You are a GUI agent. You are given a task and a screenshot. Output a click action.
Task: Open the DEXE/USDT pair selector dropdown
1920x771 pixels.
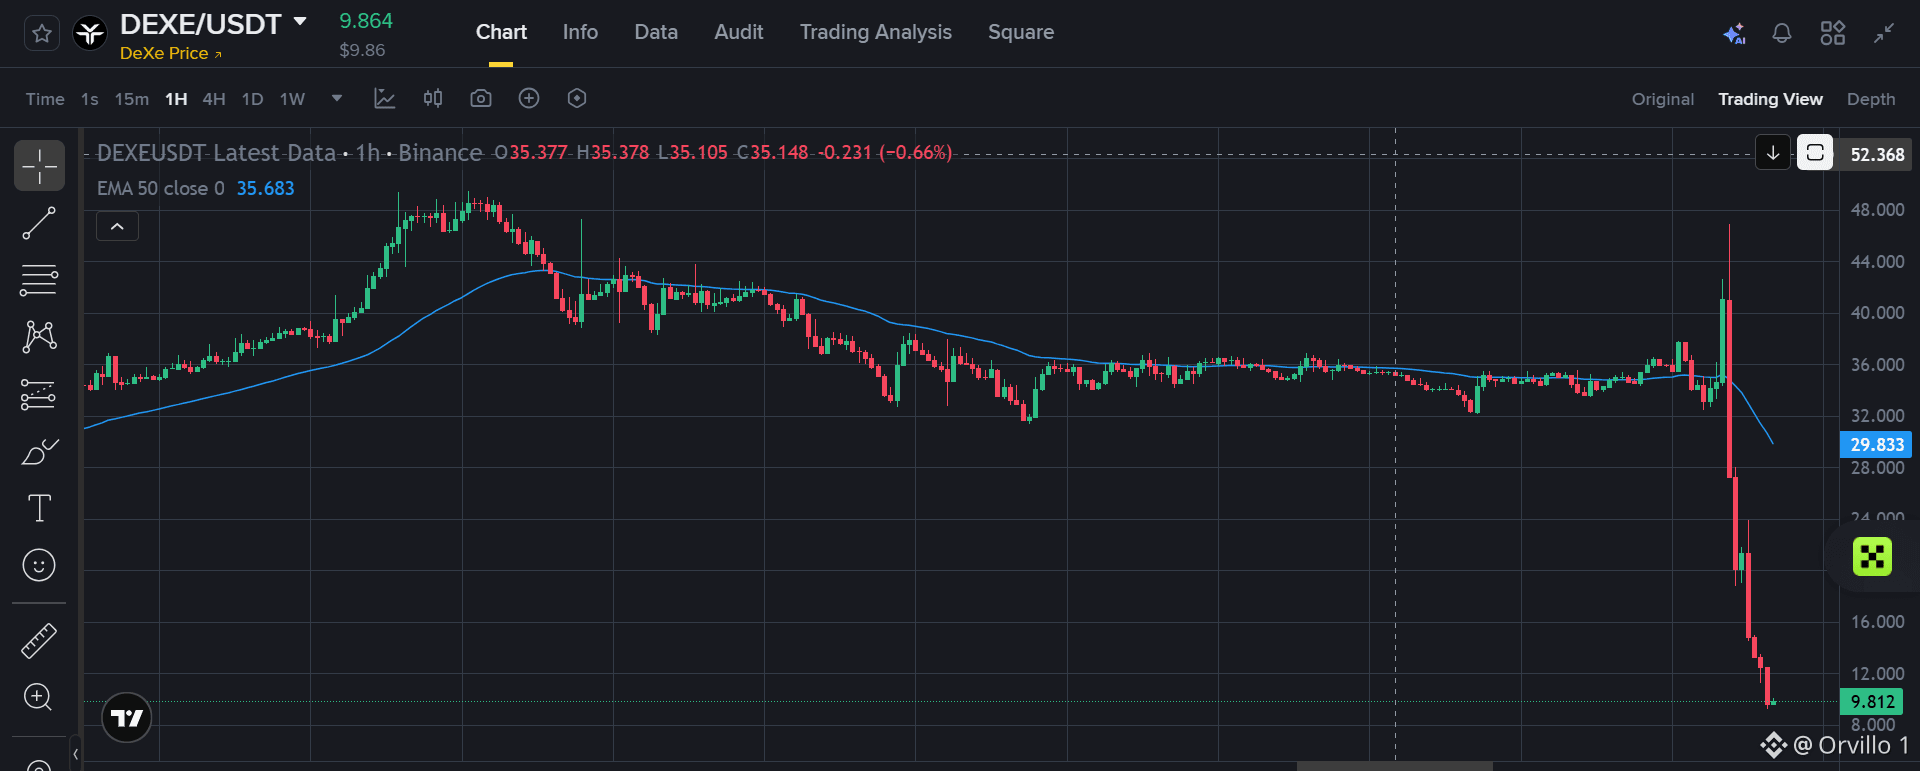coord(300,21)
